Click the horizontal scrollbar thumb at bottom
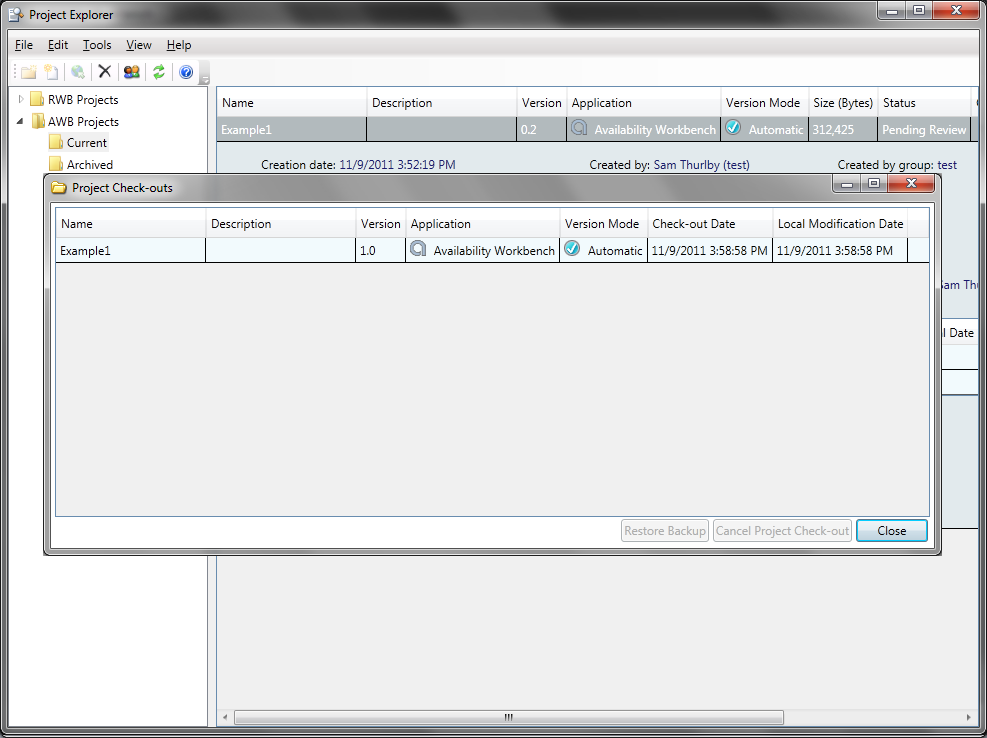The width and height of the screenshot is (987, 738). pos(508,717)
